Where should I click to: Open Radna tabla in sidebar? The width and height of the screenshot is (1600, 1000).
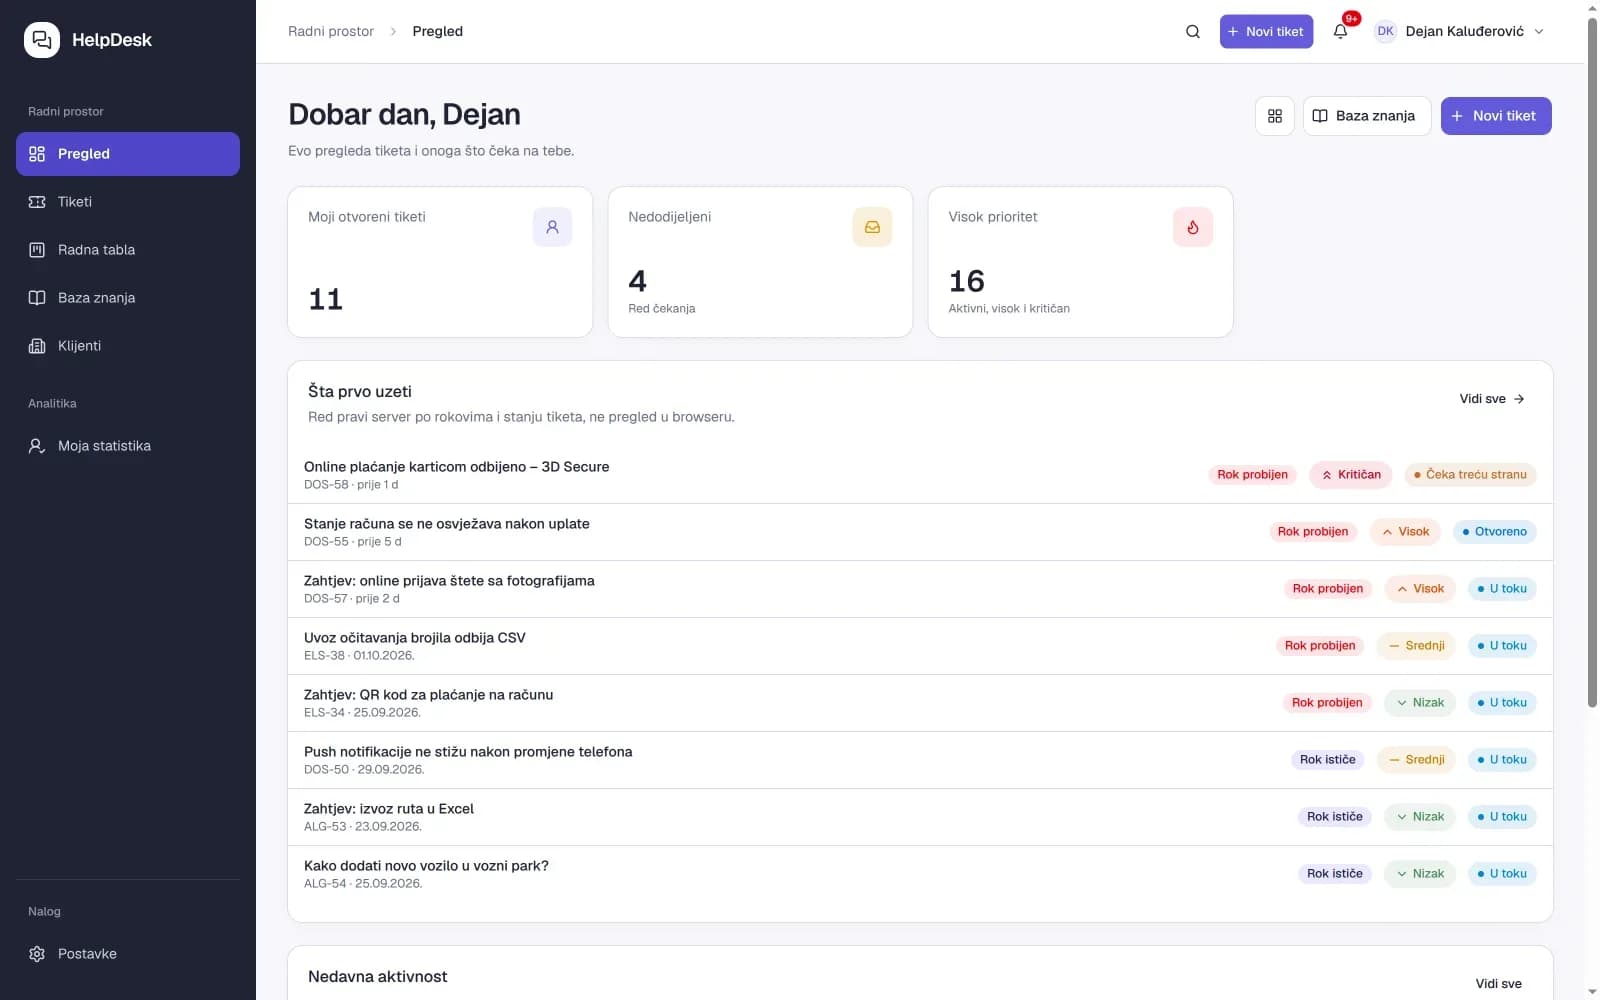point(128,250)
